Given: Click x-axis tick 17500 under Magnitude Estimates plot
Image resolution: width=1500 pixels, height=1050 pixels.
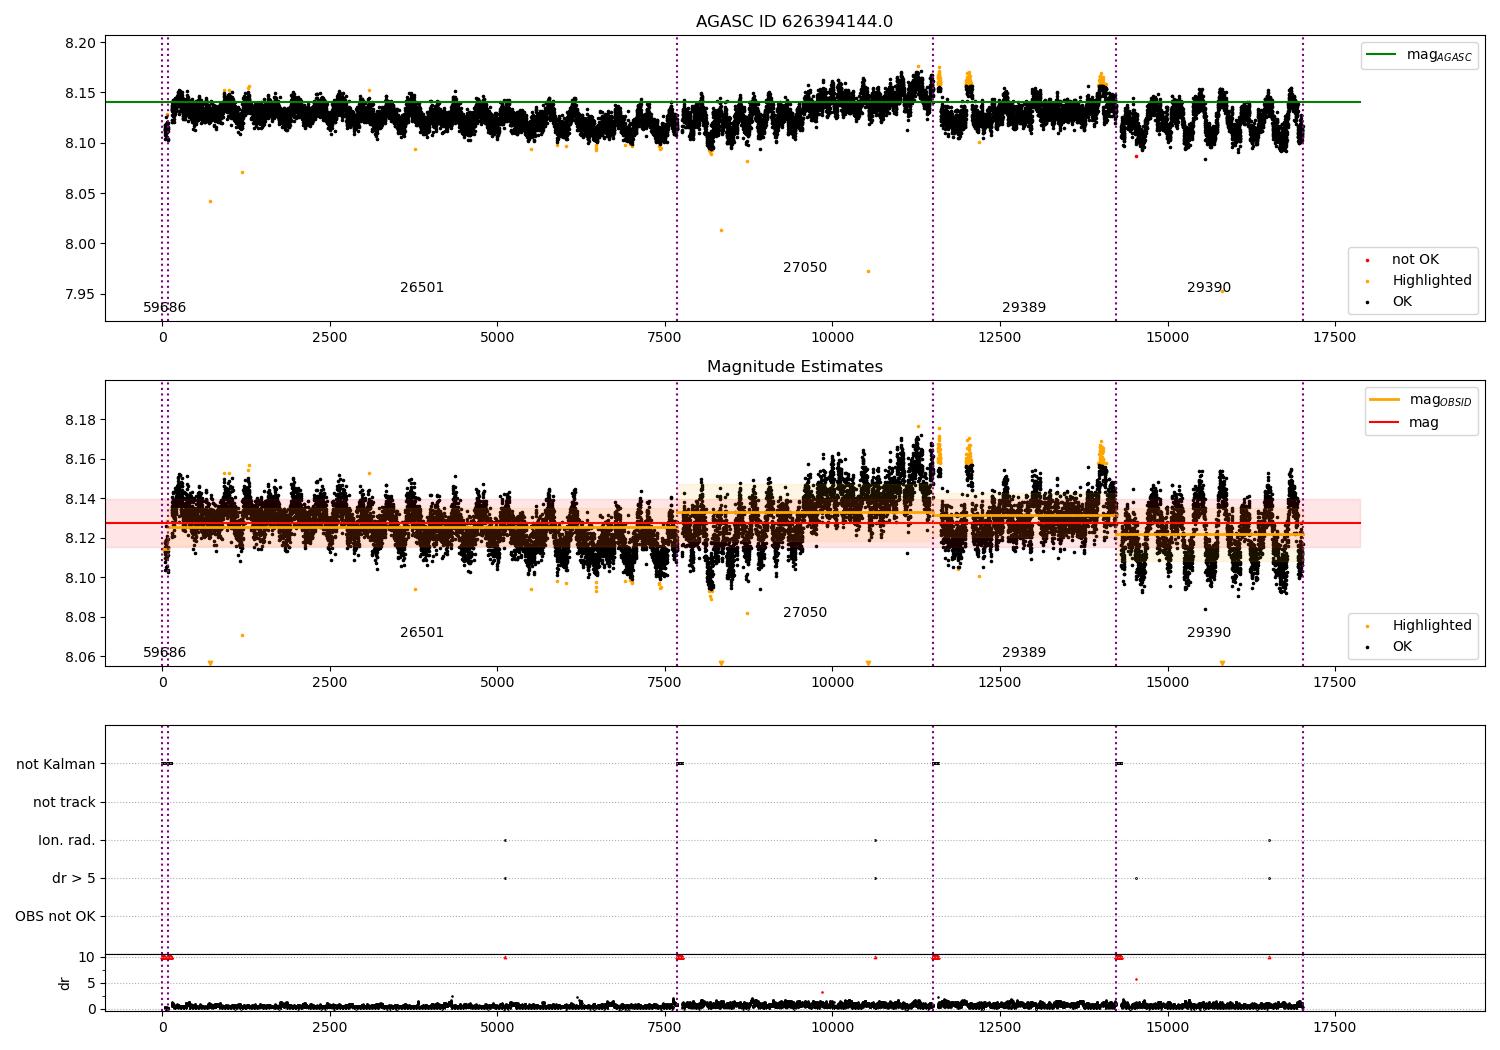Looking at the screenshot, I should click(1334, 682).
